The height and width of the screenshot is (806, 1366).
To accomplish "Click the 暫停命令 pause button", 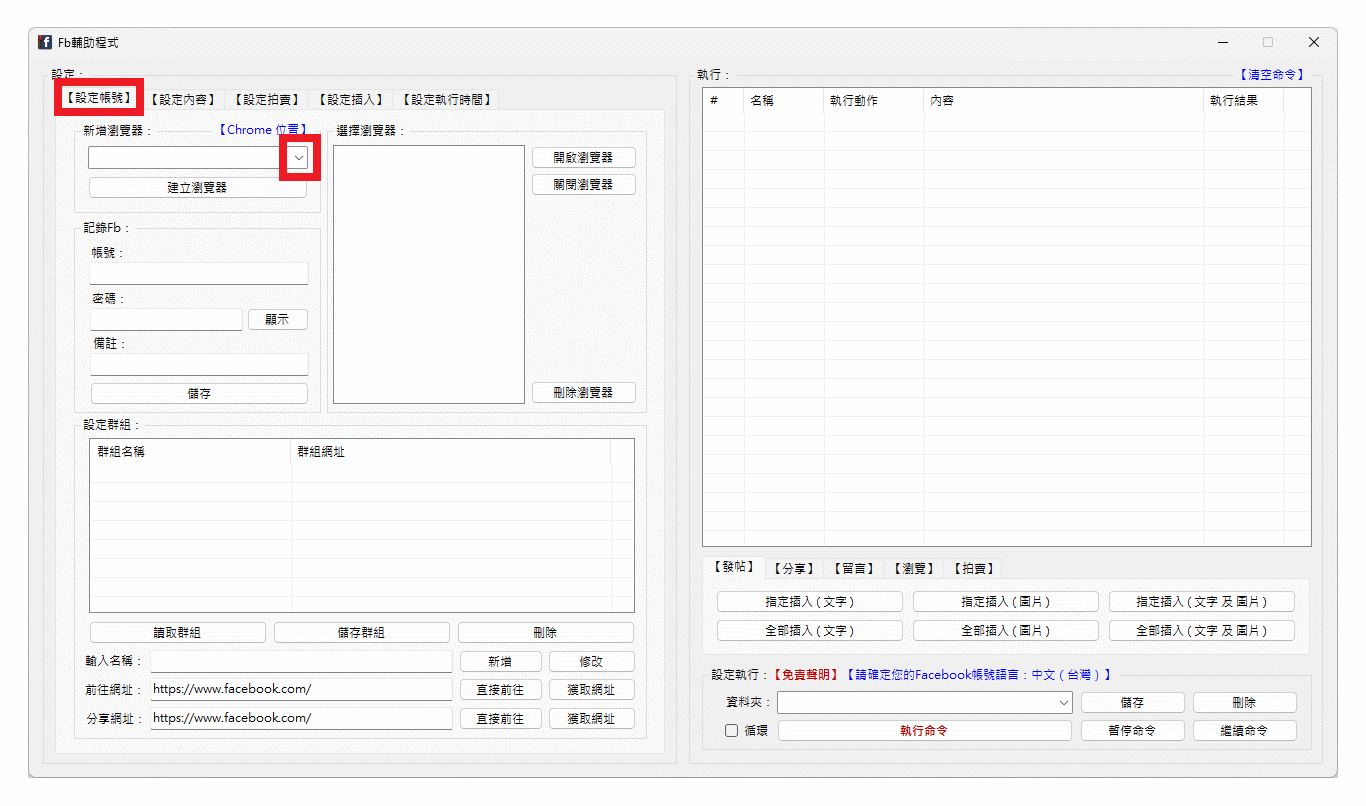I will (x=1133, y=731).
